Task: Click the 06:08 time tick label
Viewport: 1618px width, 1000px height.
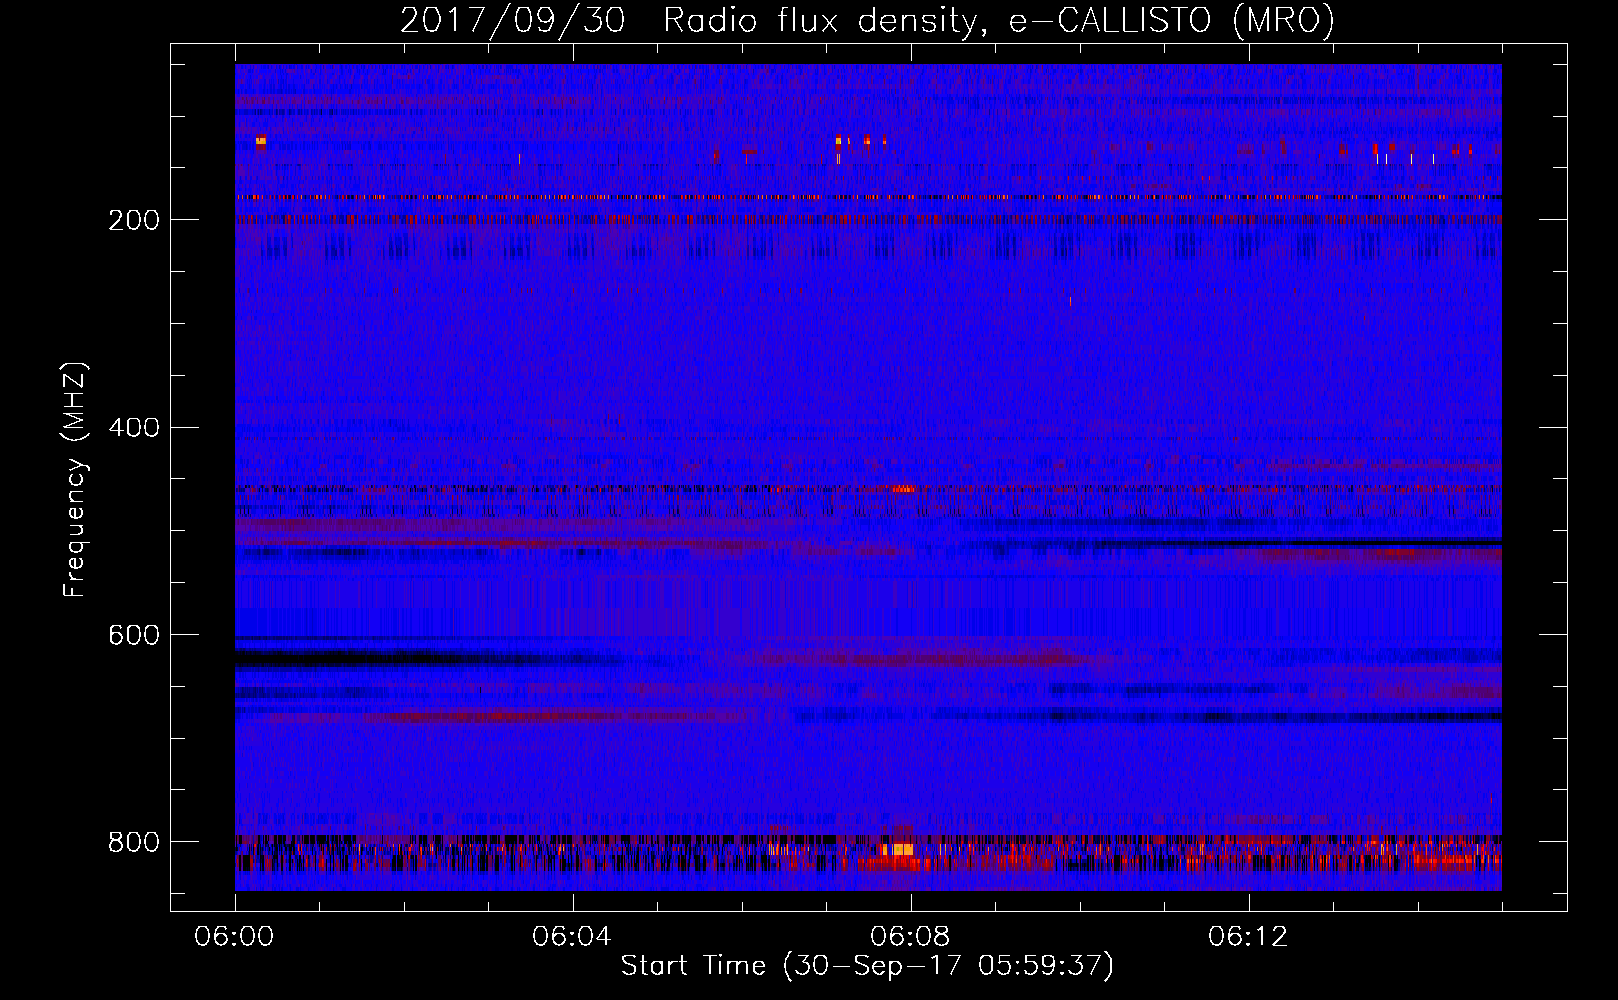Action: [910, 936]
